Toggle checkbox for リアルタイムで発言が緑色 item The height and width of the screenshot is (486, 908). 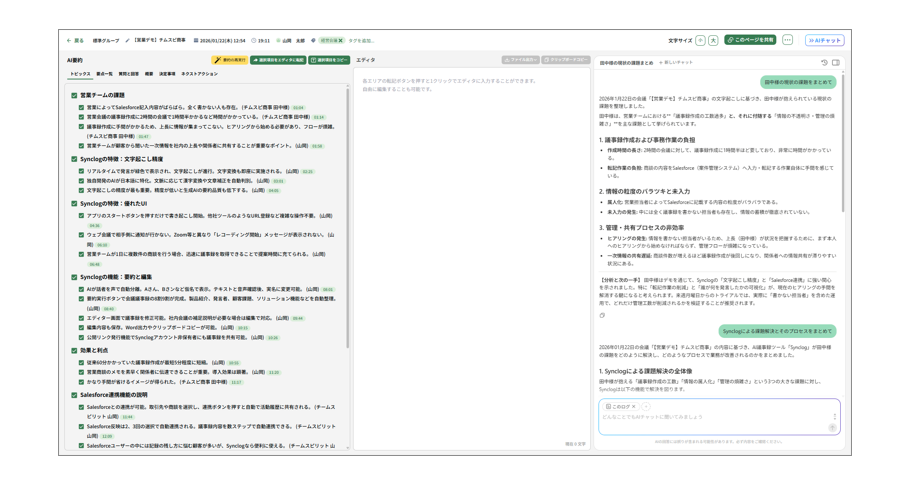[x=82, y=171]
